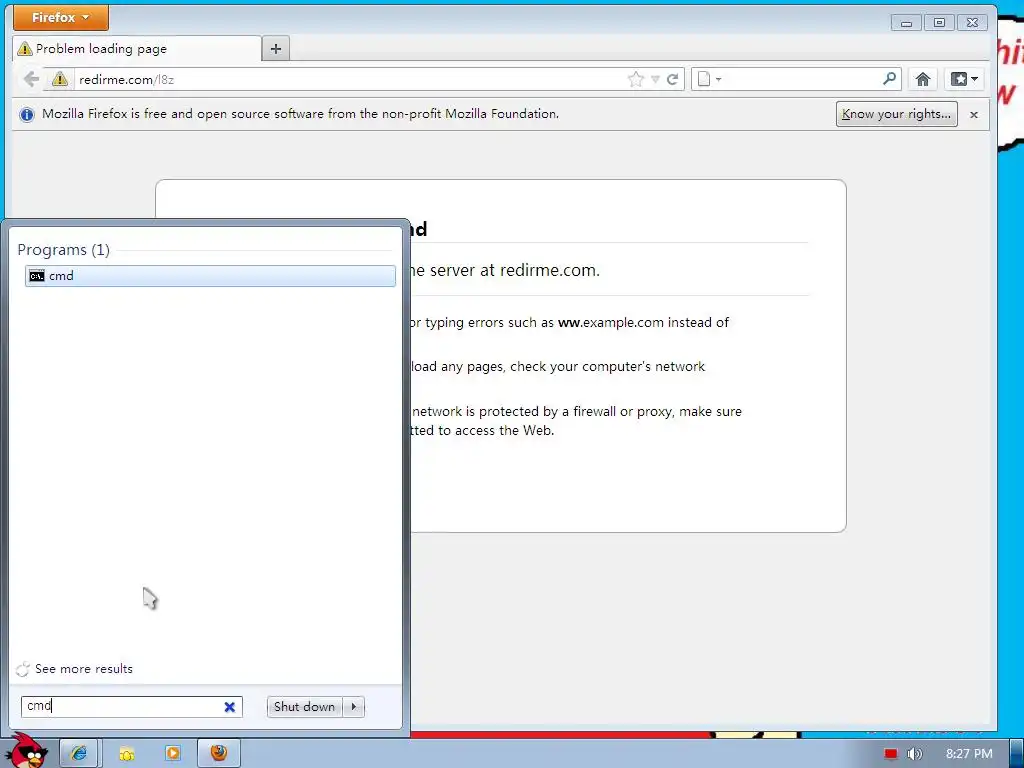Viewport: 1024px width, 768px height.
Task: Go to the Firefox home page
Action: click(x=923, y=80)
